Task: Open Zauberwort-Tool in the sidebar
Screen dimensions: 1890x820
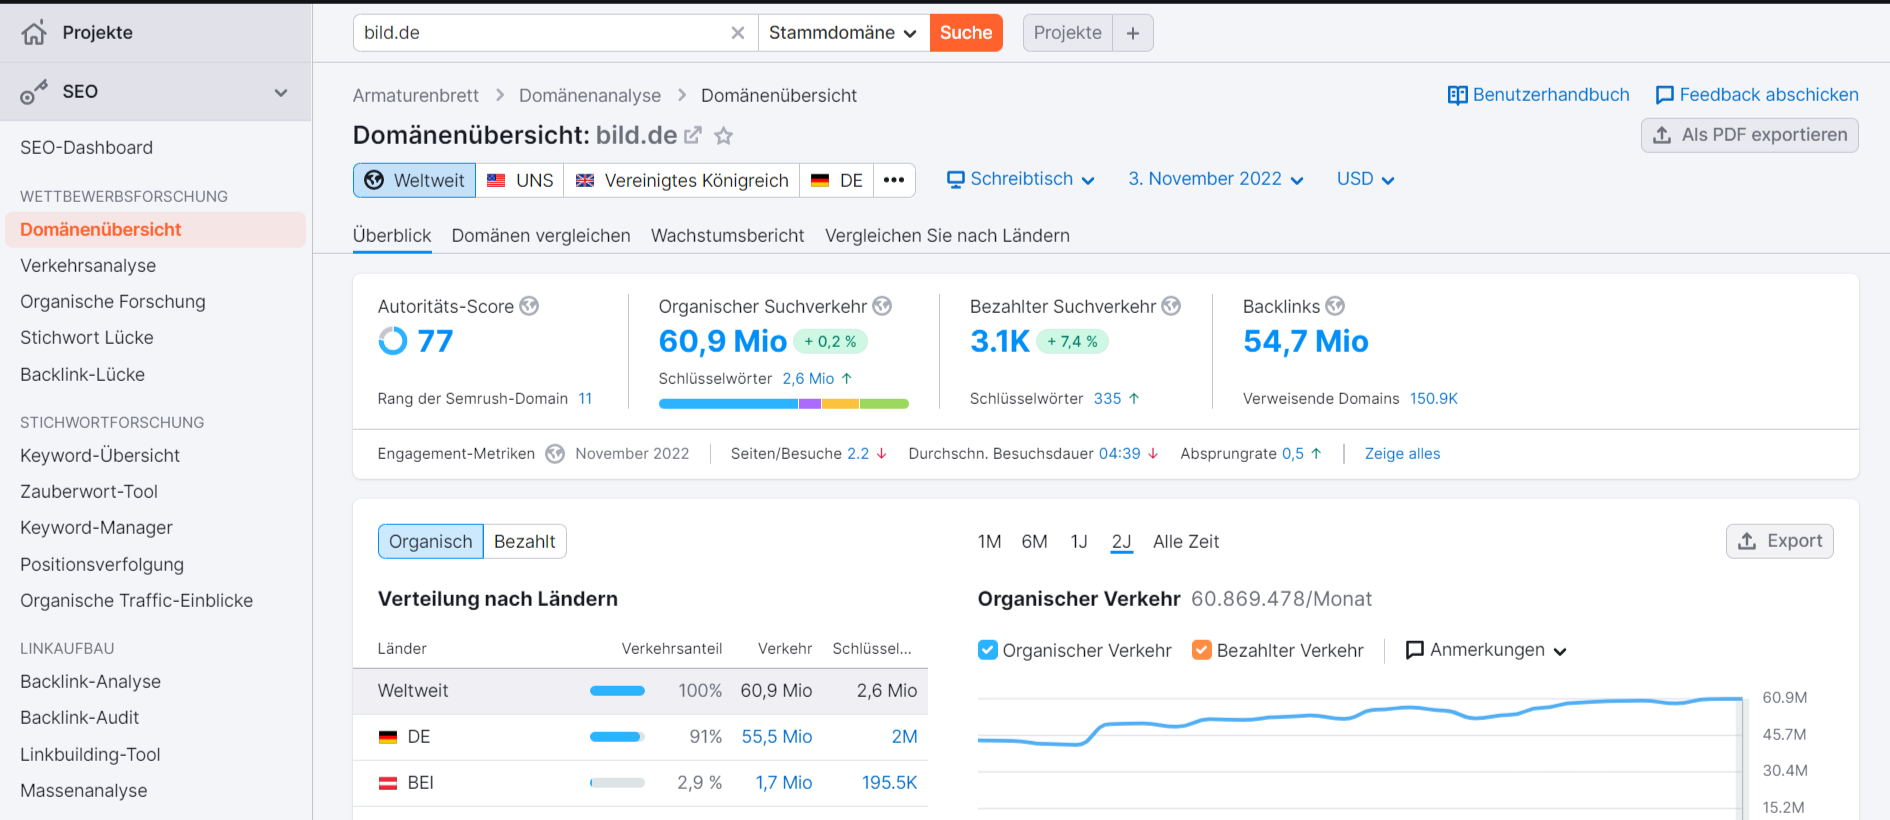Action: click(89, 491)
